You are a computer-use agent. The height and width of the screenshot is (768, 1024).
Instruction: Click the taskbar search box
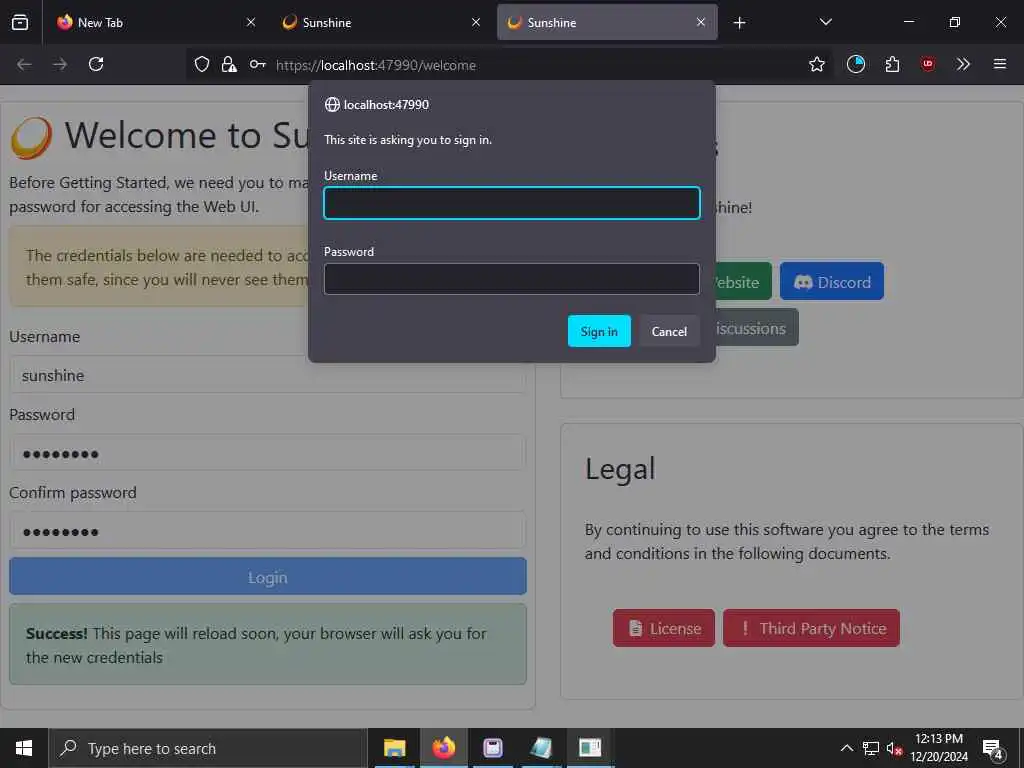point(208,748)
